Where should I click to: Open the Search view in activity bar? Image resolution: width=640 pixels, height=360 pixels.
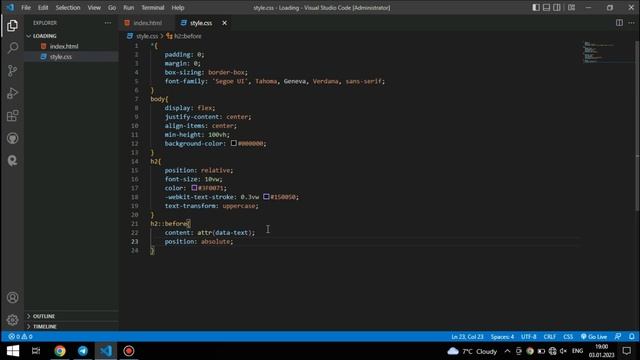pos(13,48)
